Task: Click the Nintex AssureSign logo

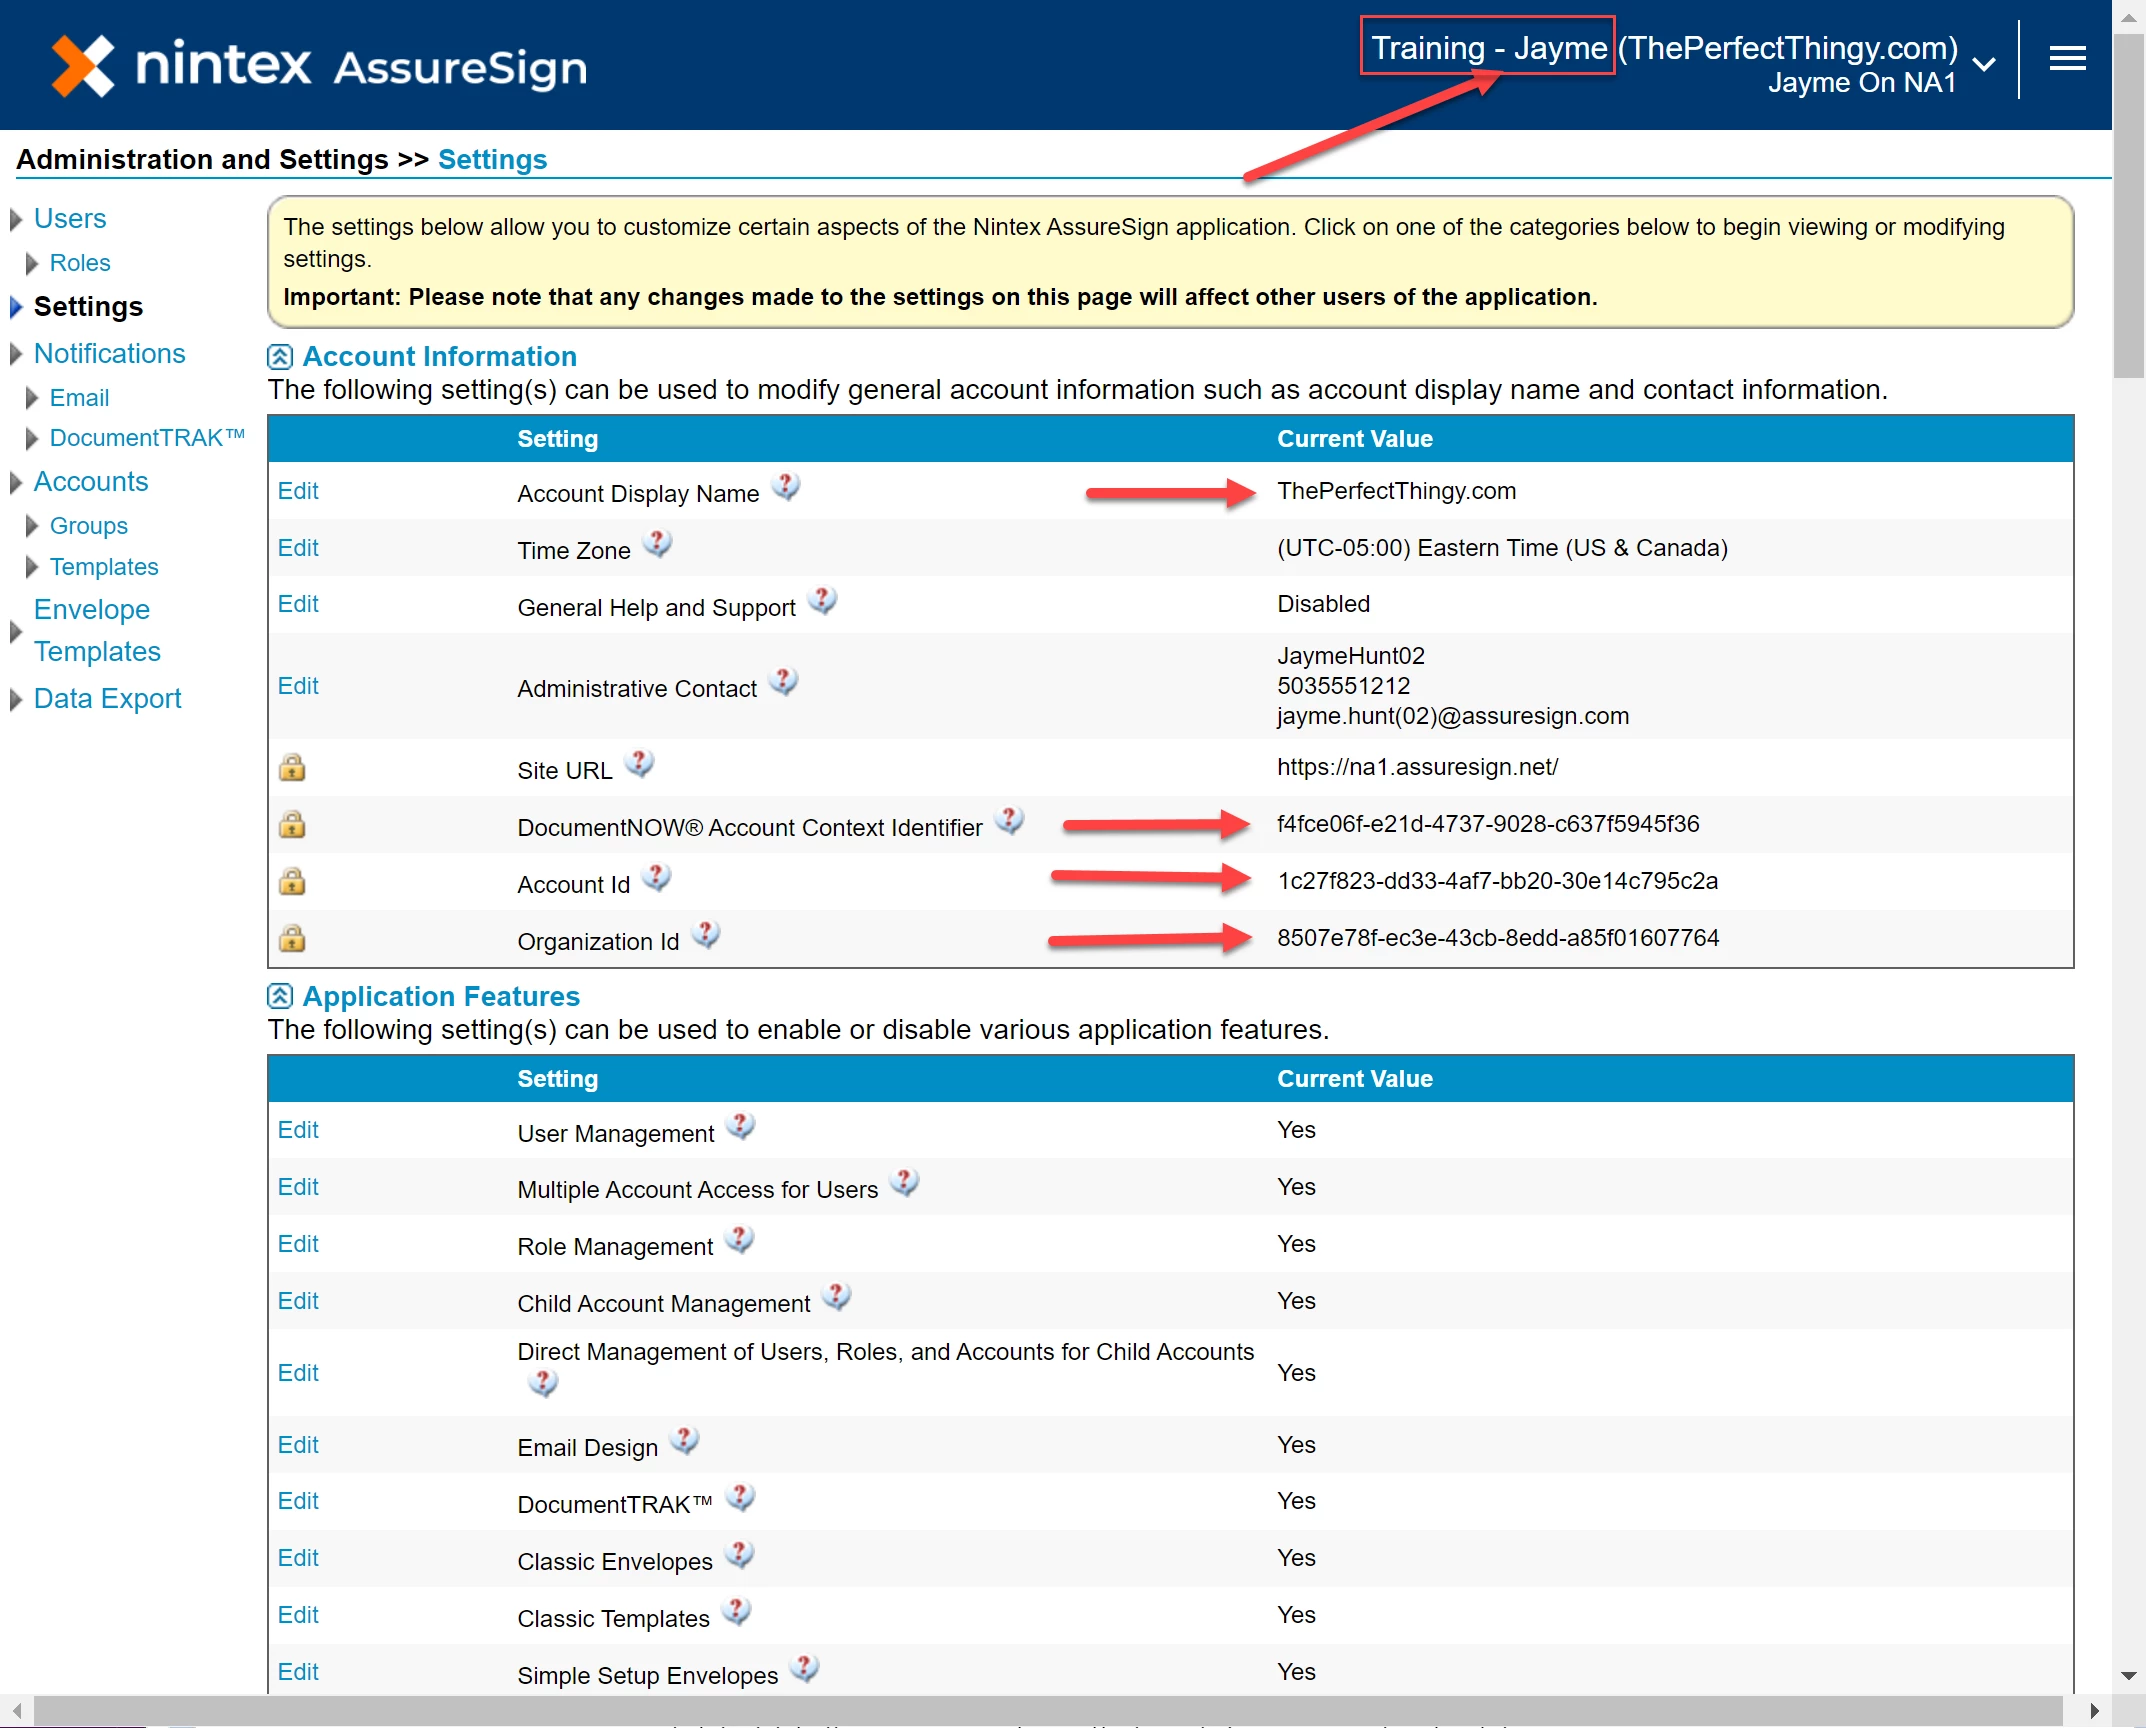Action: [320, 66]
